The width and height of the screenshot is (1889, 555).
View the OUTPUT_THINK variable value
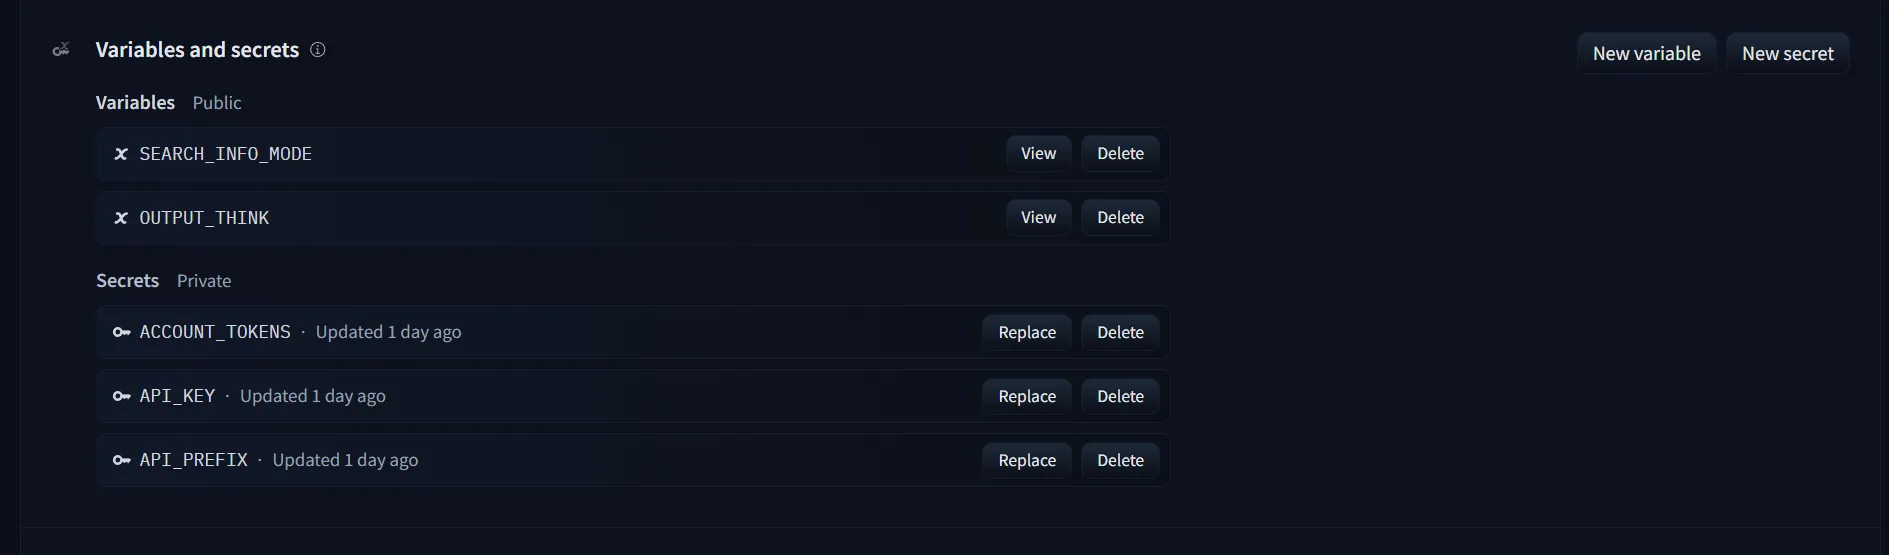[x=1038, y=218]
